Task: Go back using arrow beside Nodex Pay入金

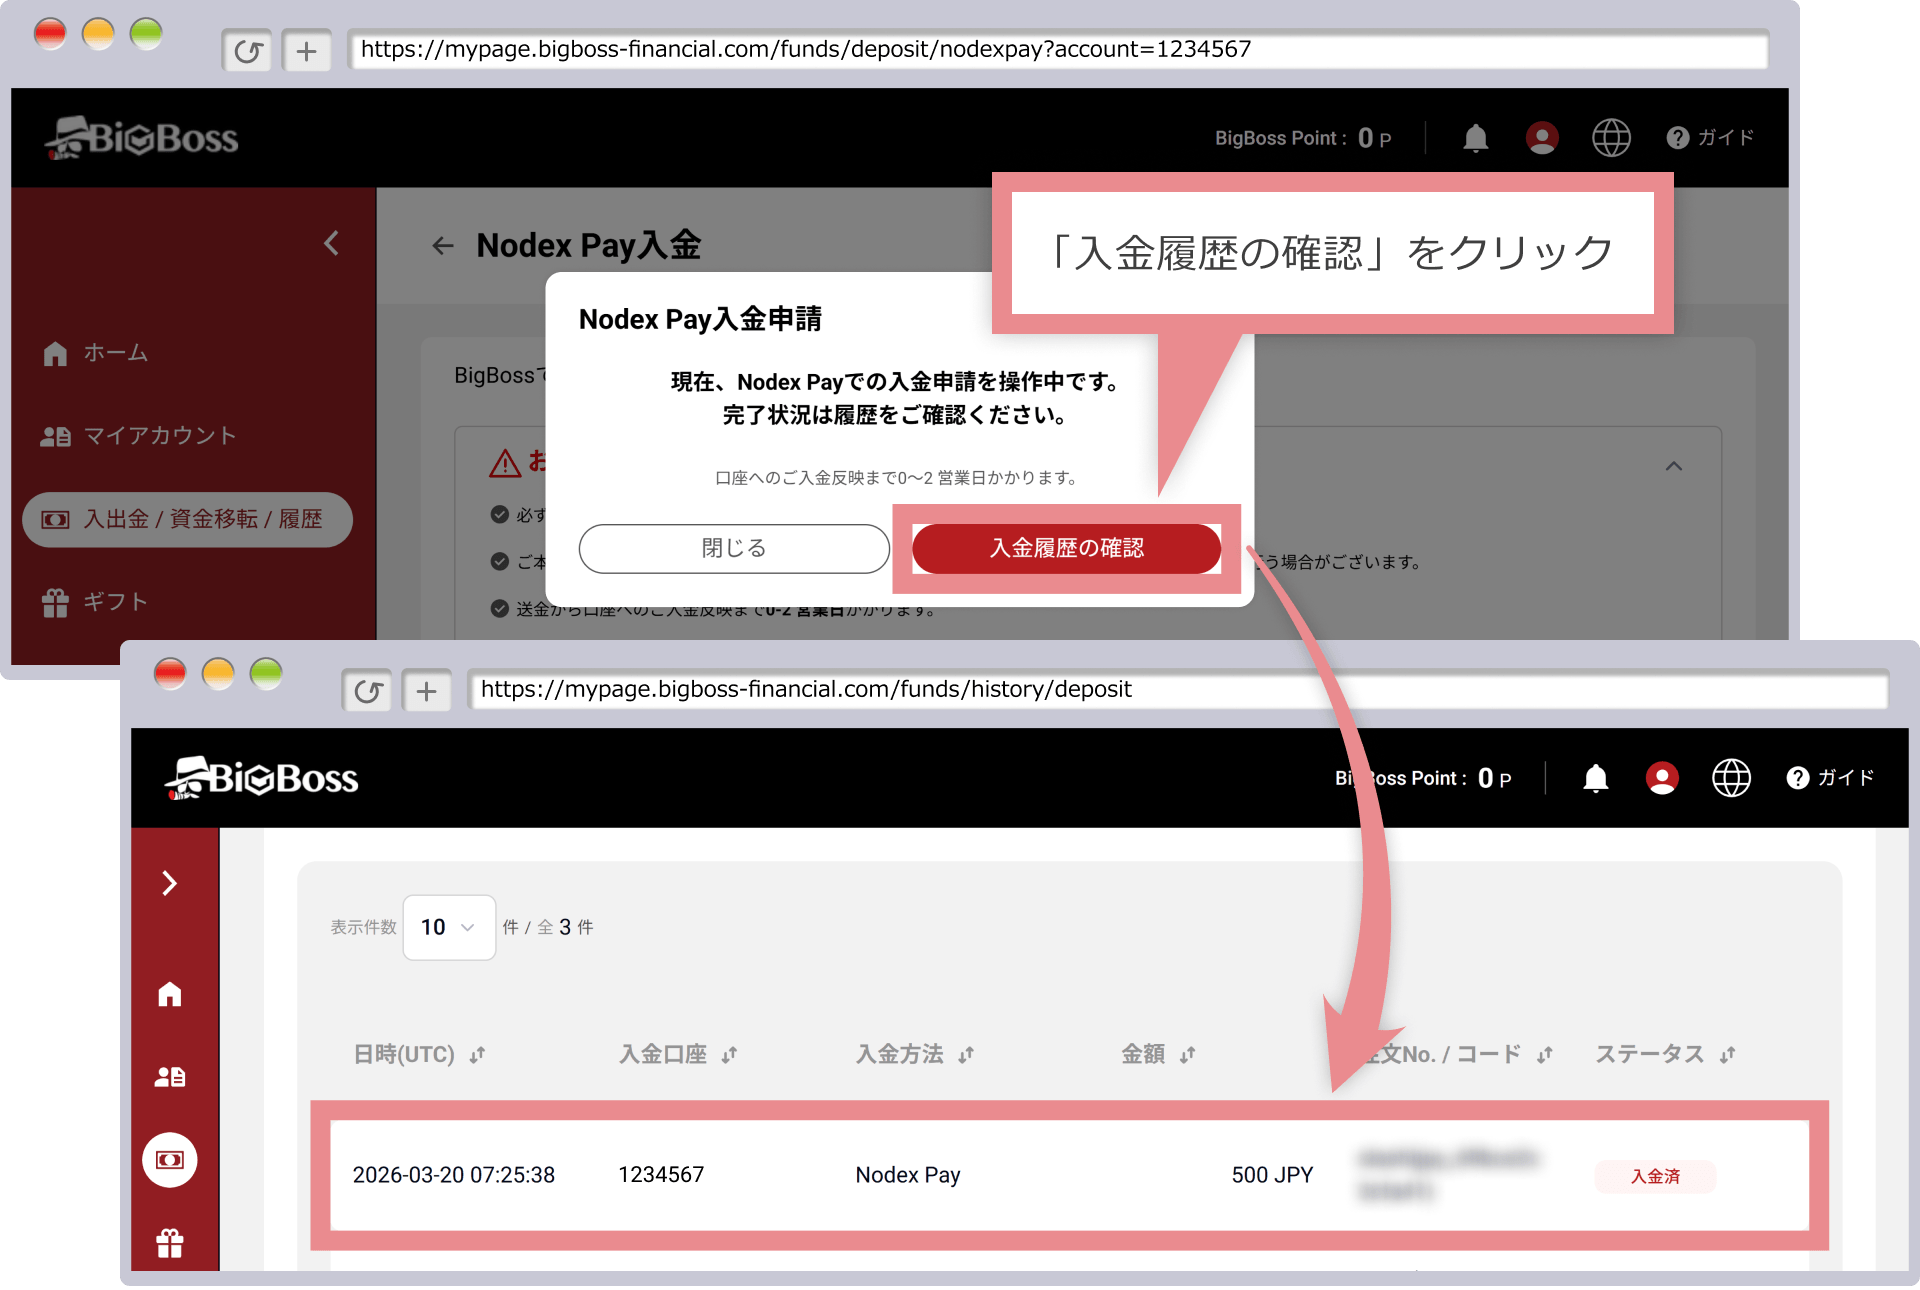Action: [x=443, y=246]
